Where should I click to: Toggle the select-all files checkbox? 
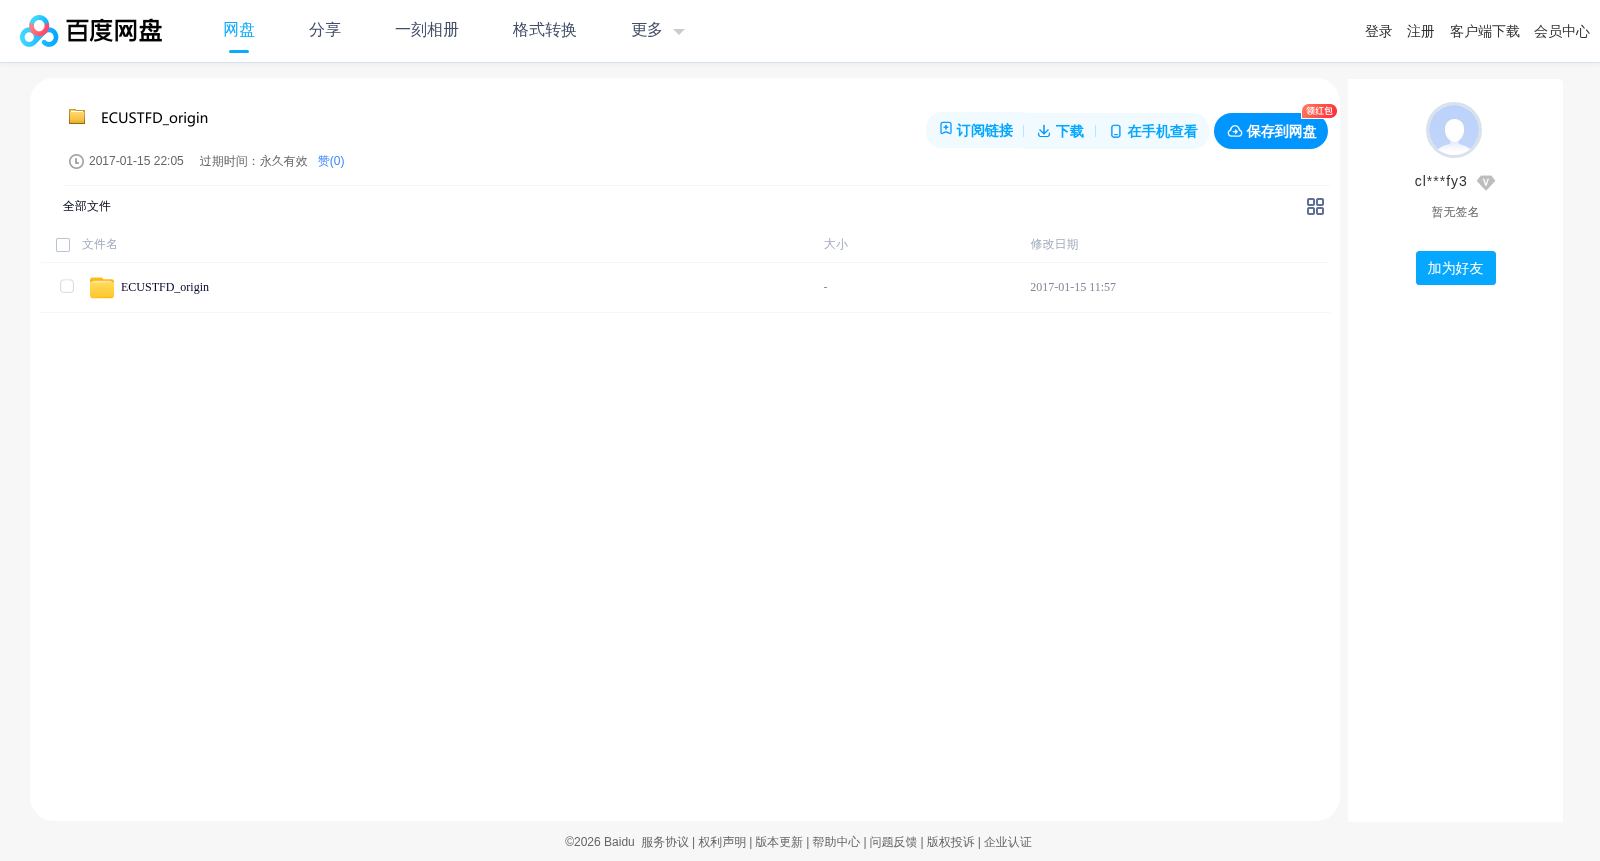click(63, 245)
